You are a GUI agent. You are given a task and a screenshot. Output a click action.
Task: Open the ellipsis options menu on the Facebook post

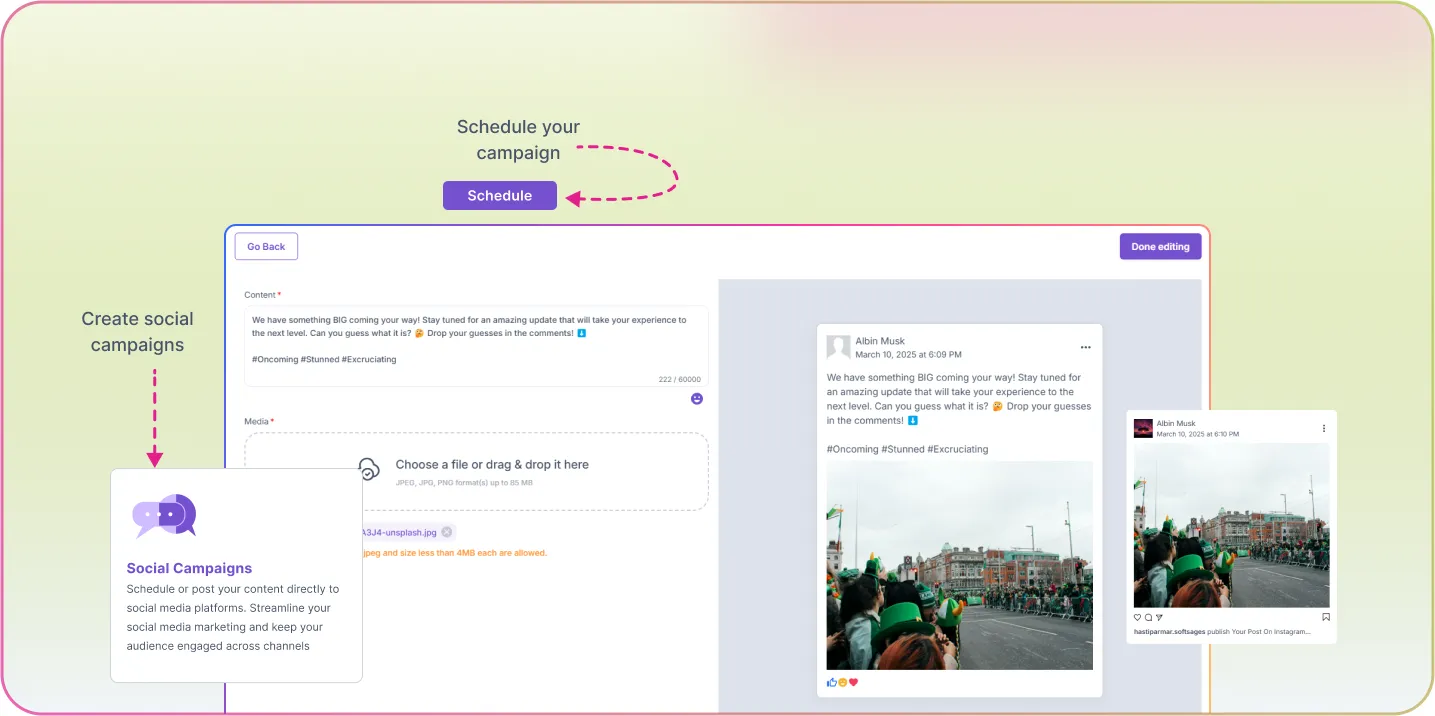coord(1086,346)
